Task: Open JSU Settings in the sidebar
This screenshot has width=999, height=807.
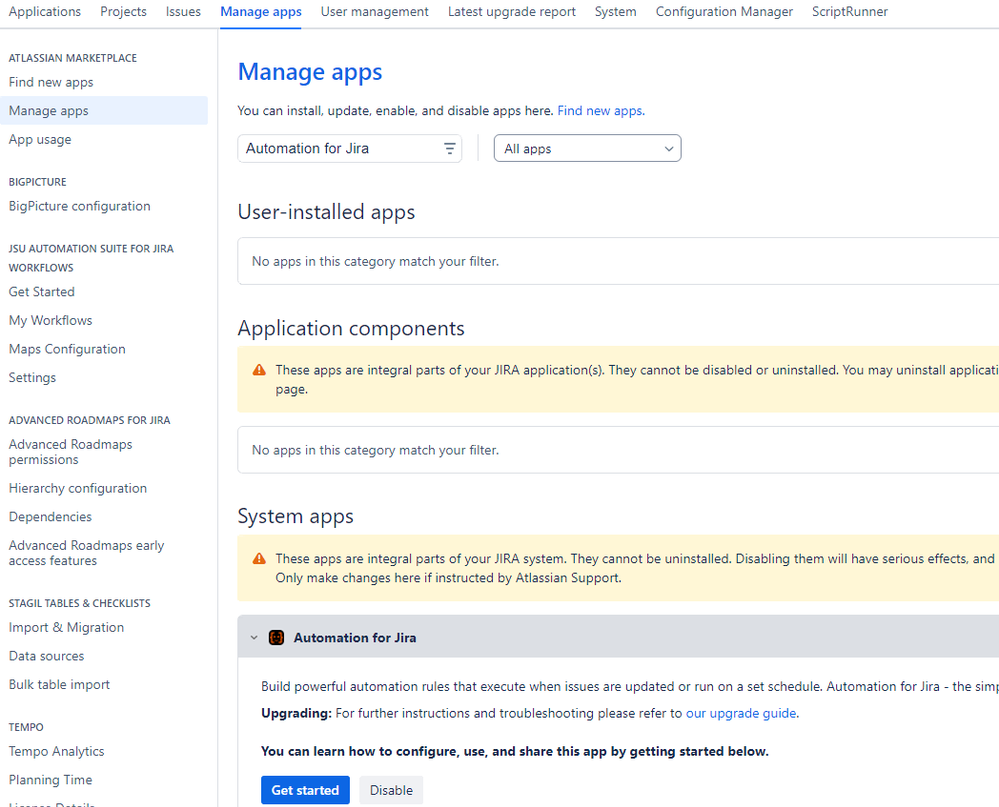Action: (x=32, y=378)
